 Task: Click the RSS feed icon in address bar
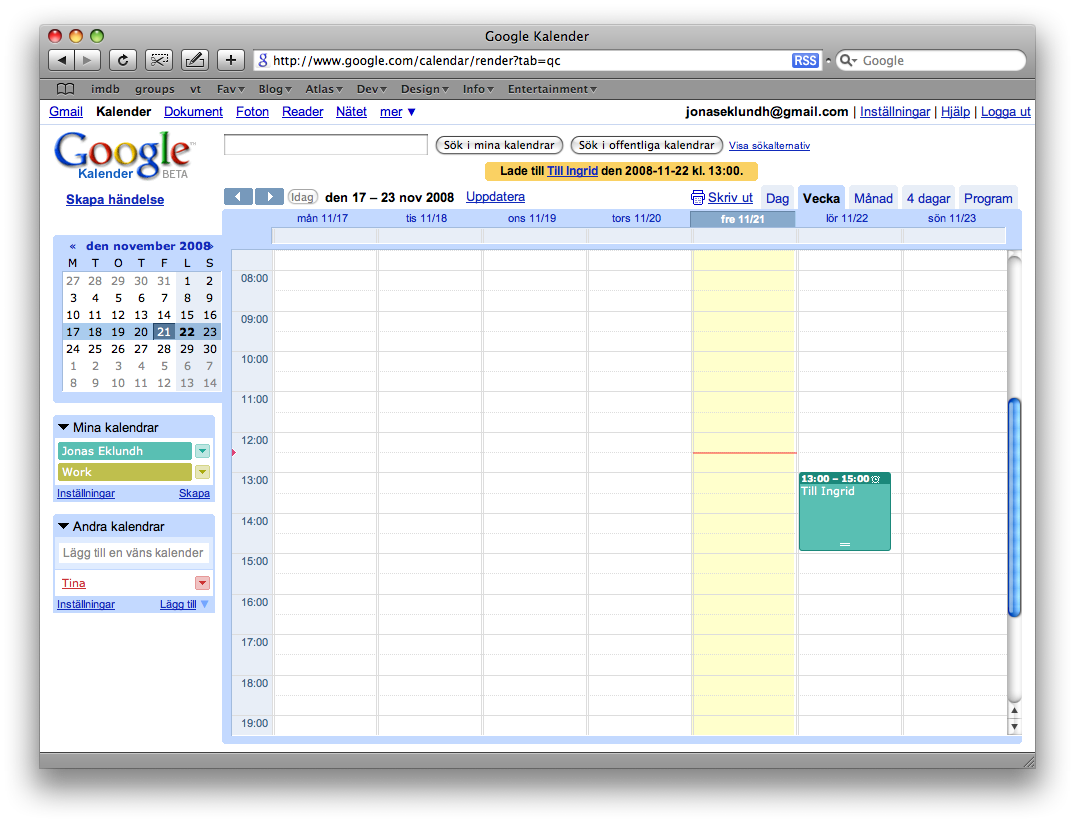point(805,61)
